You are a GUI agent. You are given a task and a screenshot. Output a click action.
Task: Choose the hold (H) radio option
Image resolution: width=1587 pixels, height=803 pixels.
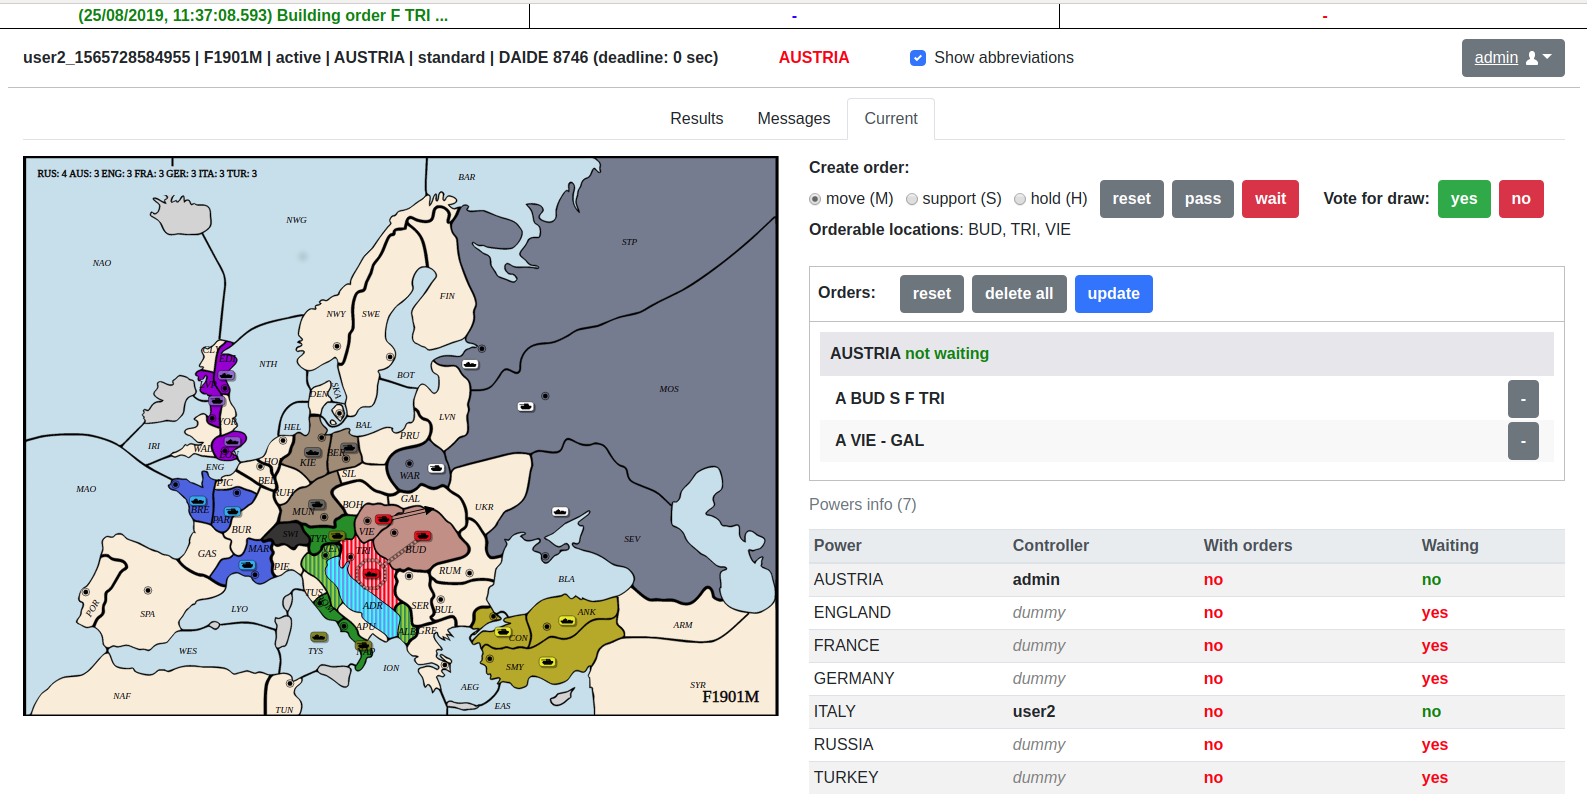(x=1020, y=199)
